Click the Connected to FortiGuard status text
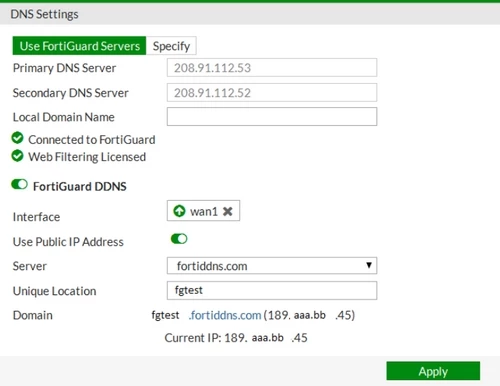 tap(92, 140)
